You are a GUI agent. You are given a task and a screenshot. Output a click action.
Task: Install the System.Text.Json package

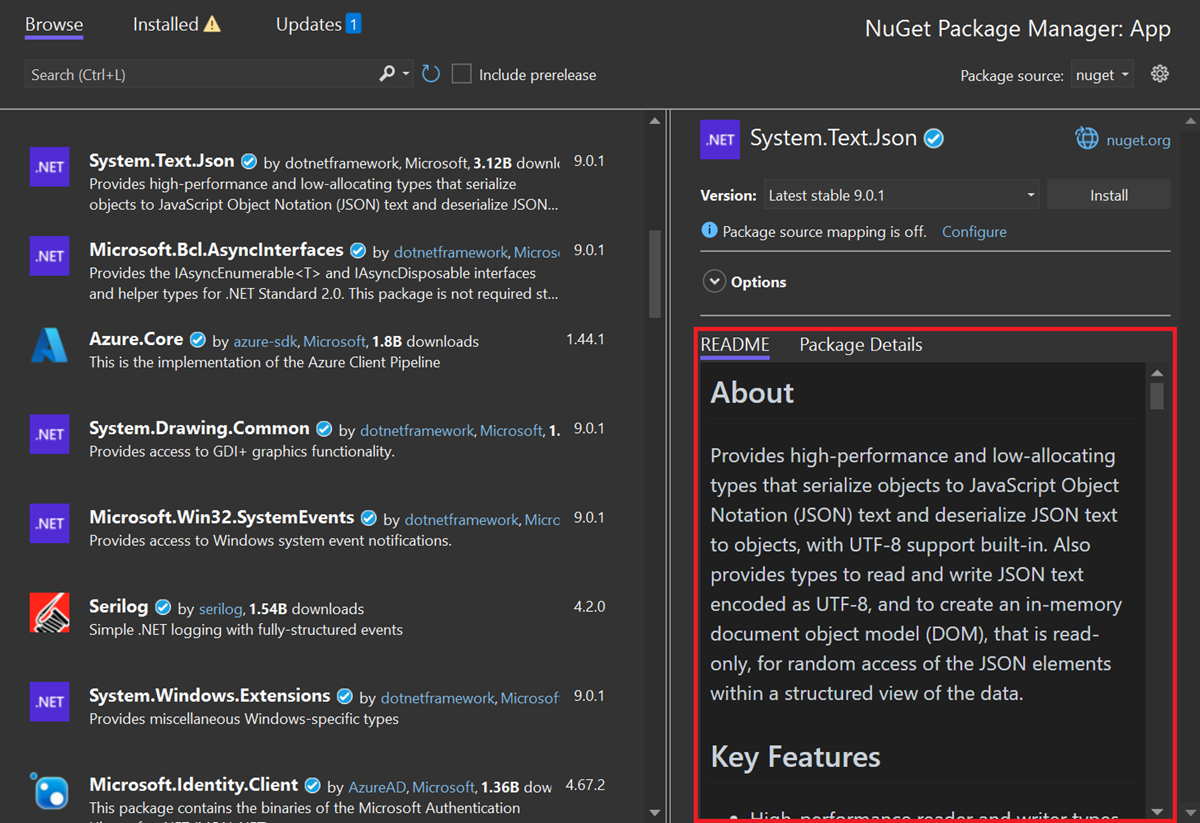click(x=1108, y=194)
